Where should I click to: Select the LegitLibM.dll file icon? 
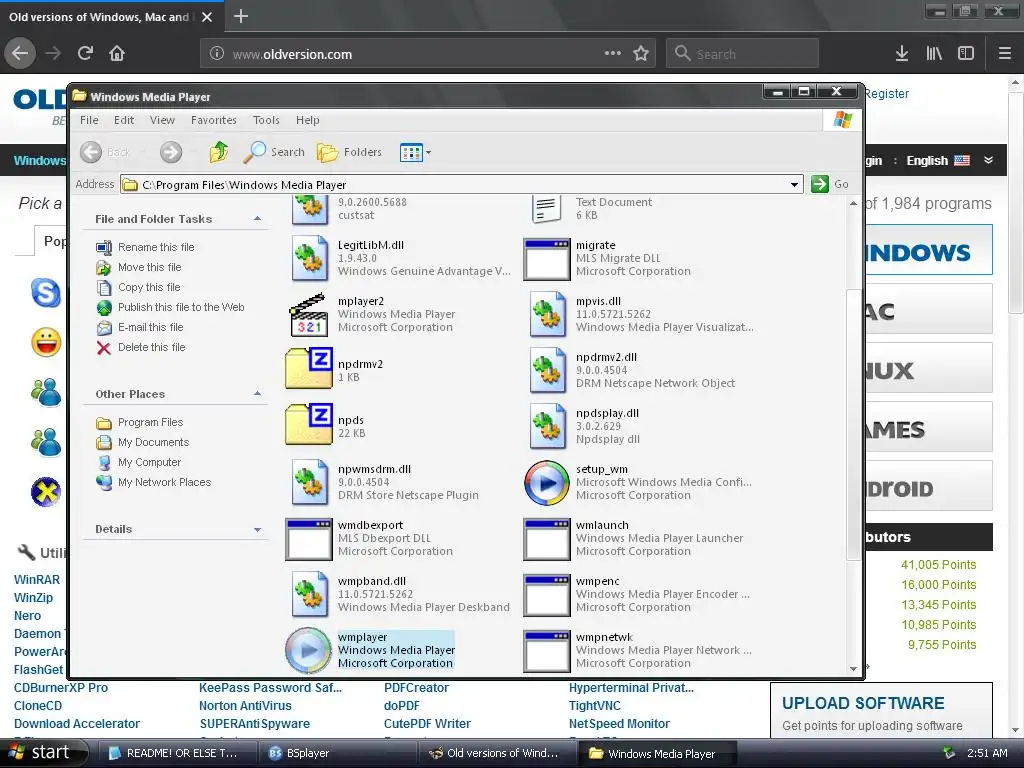(x=310, y=258)
